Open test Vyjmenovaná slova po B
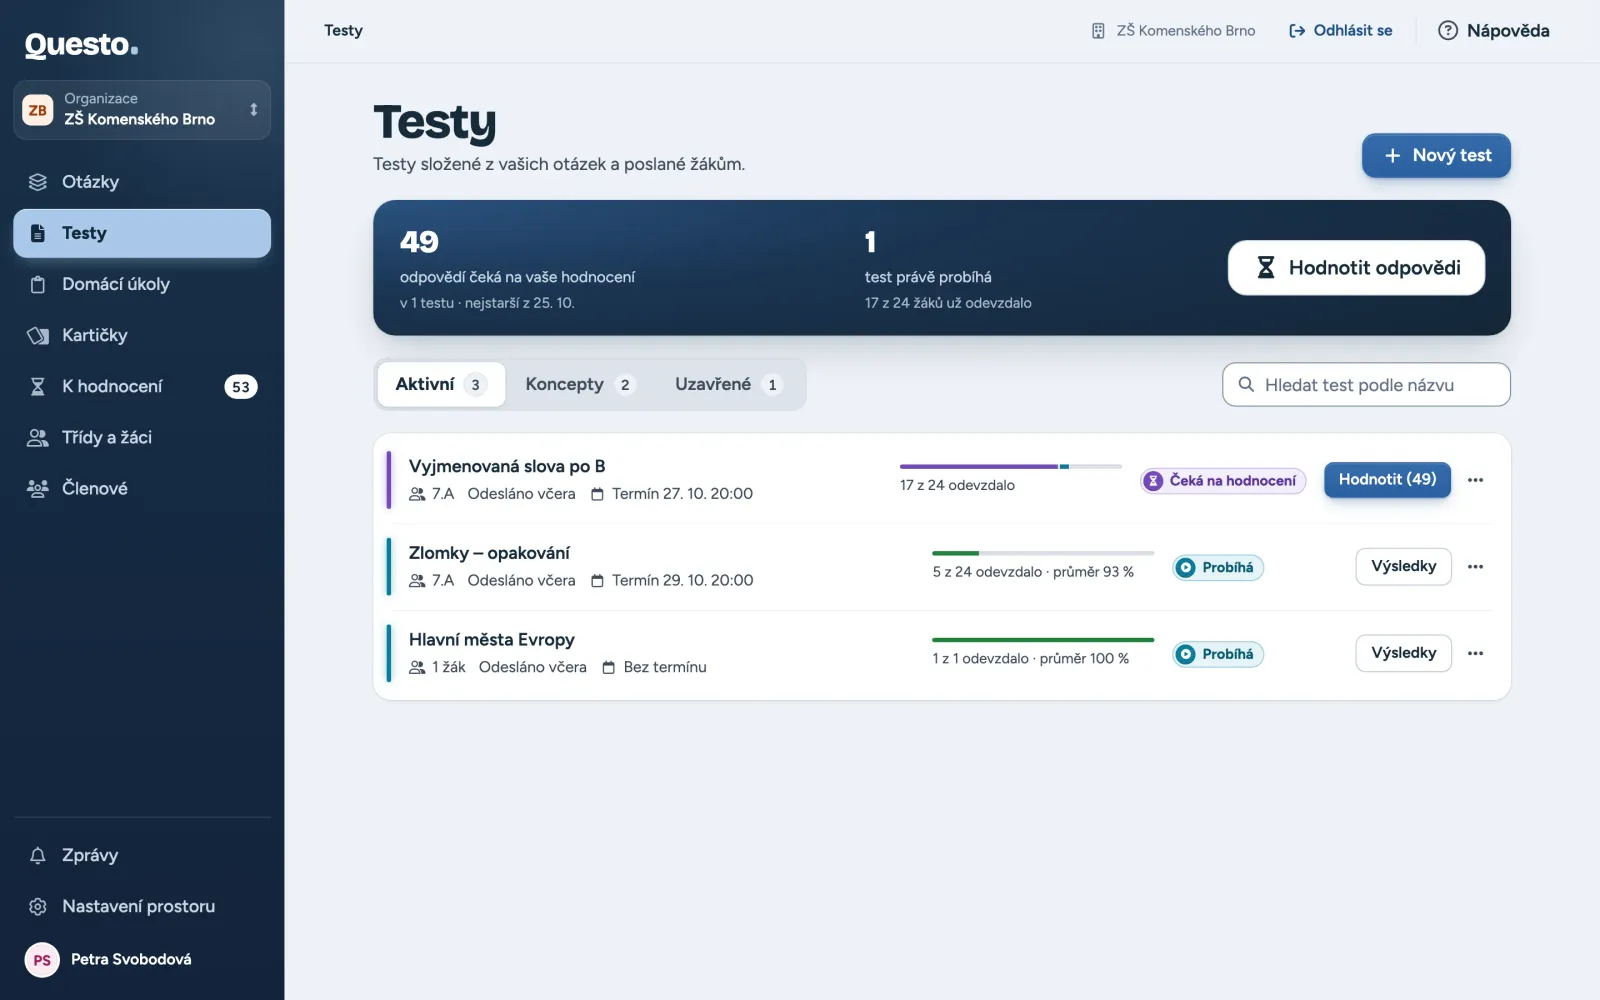This screenshot has height=1000, width=1600. coord(507,466)
